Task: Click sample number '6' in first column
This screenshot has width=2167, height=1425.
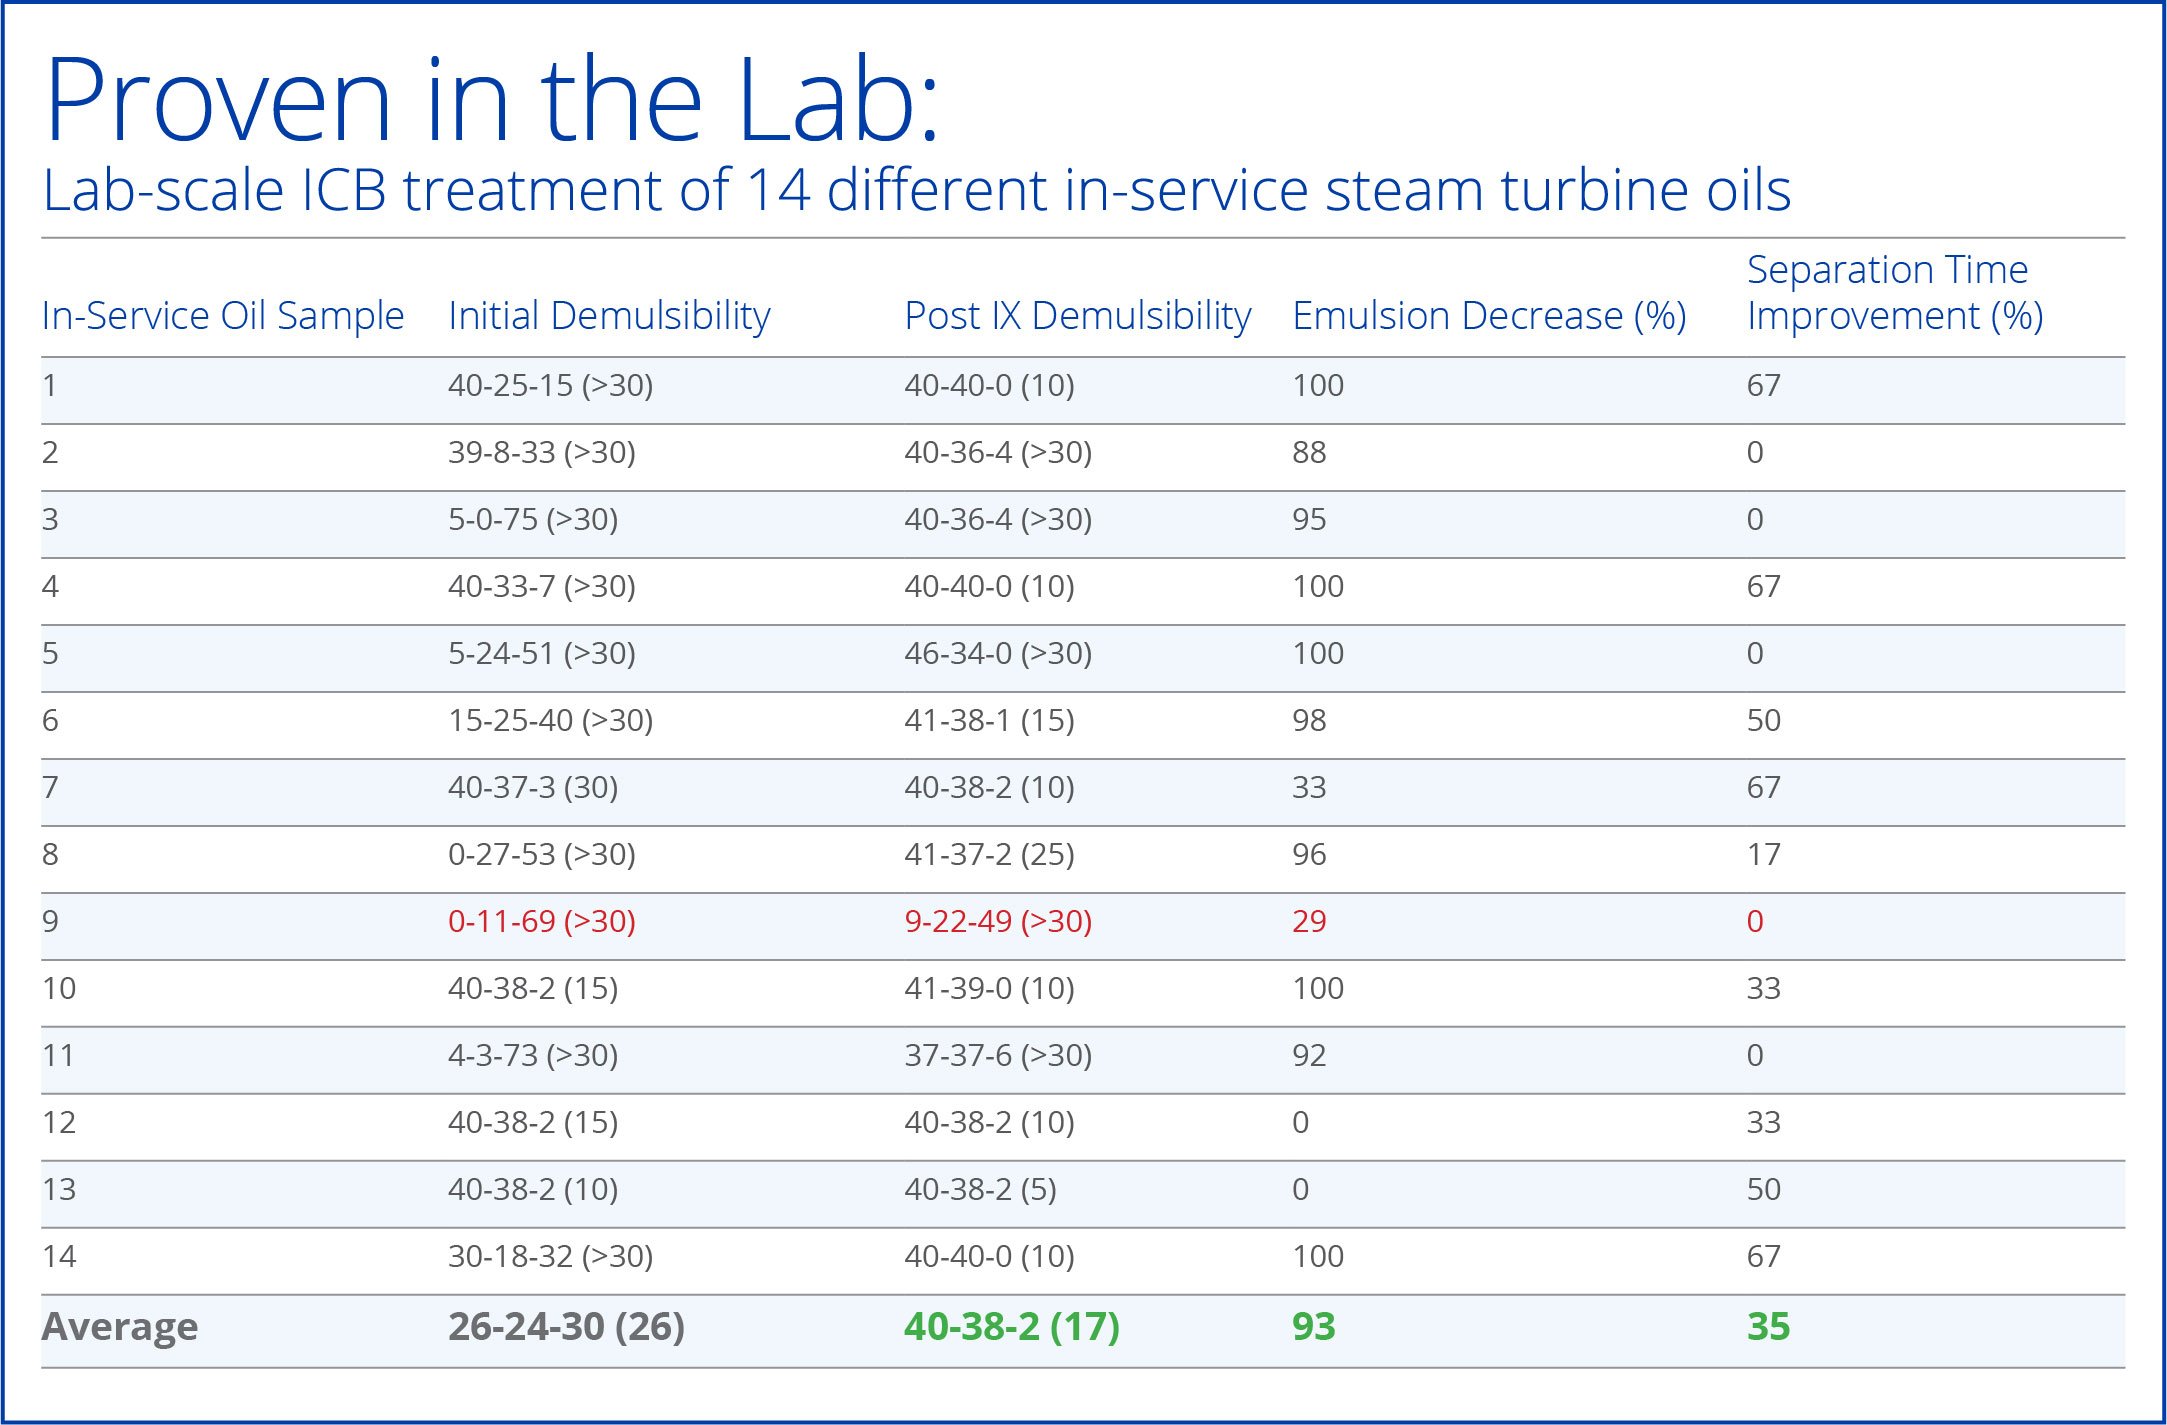Action: coord(50,720)
